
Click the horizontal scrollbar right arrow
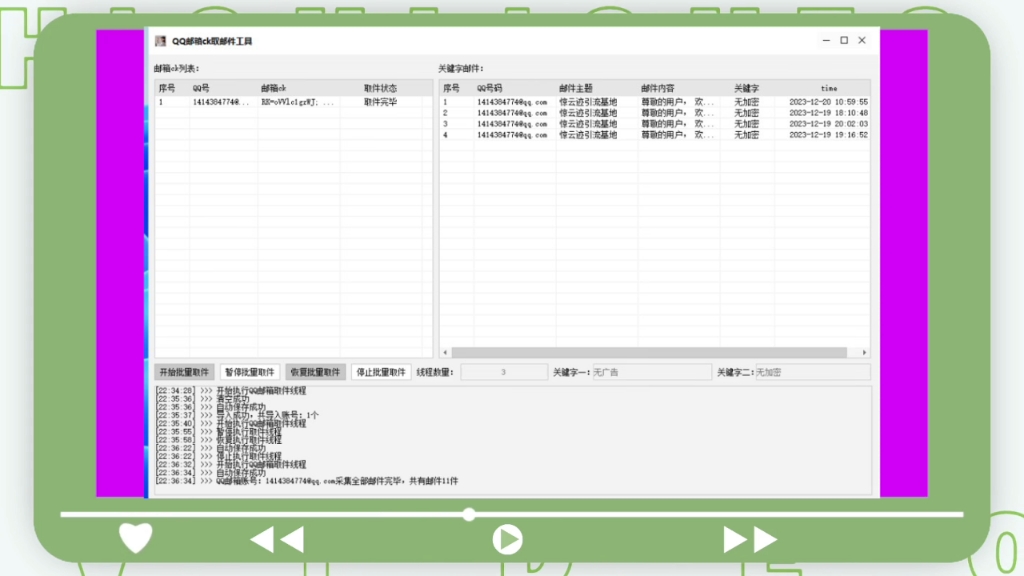[865, 353]
